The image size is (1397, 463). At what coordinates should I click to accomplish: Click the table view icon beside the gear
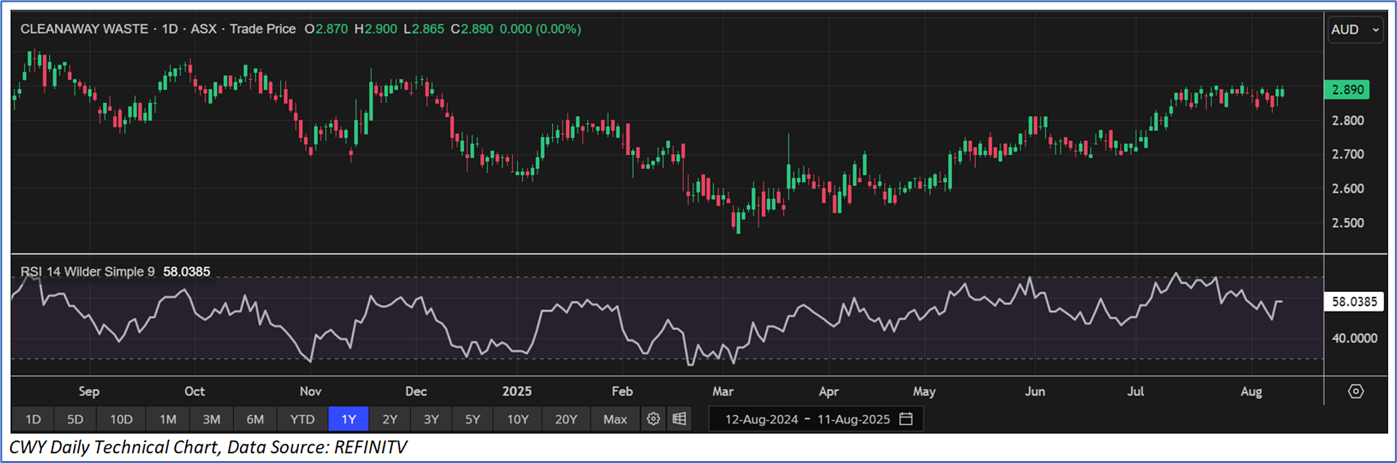(x=679, y=418)
